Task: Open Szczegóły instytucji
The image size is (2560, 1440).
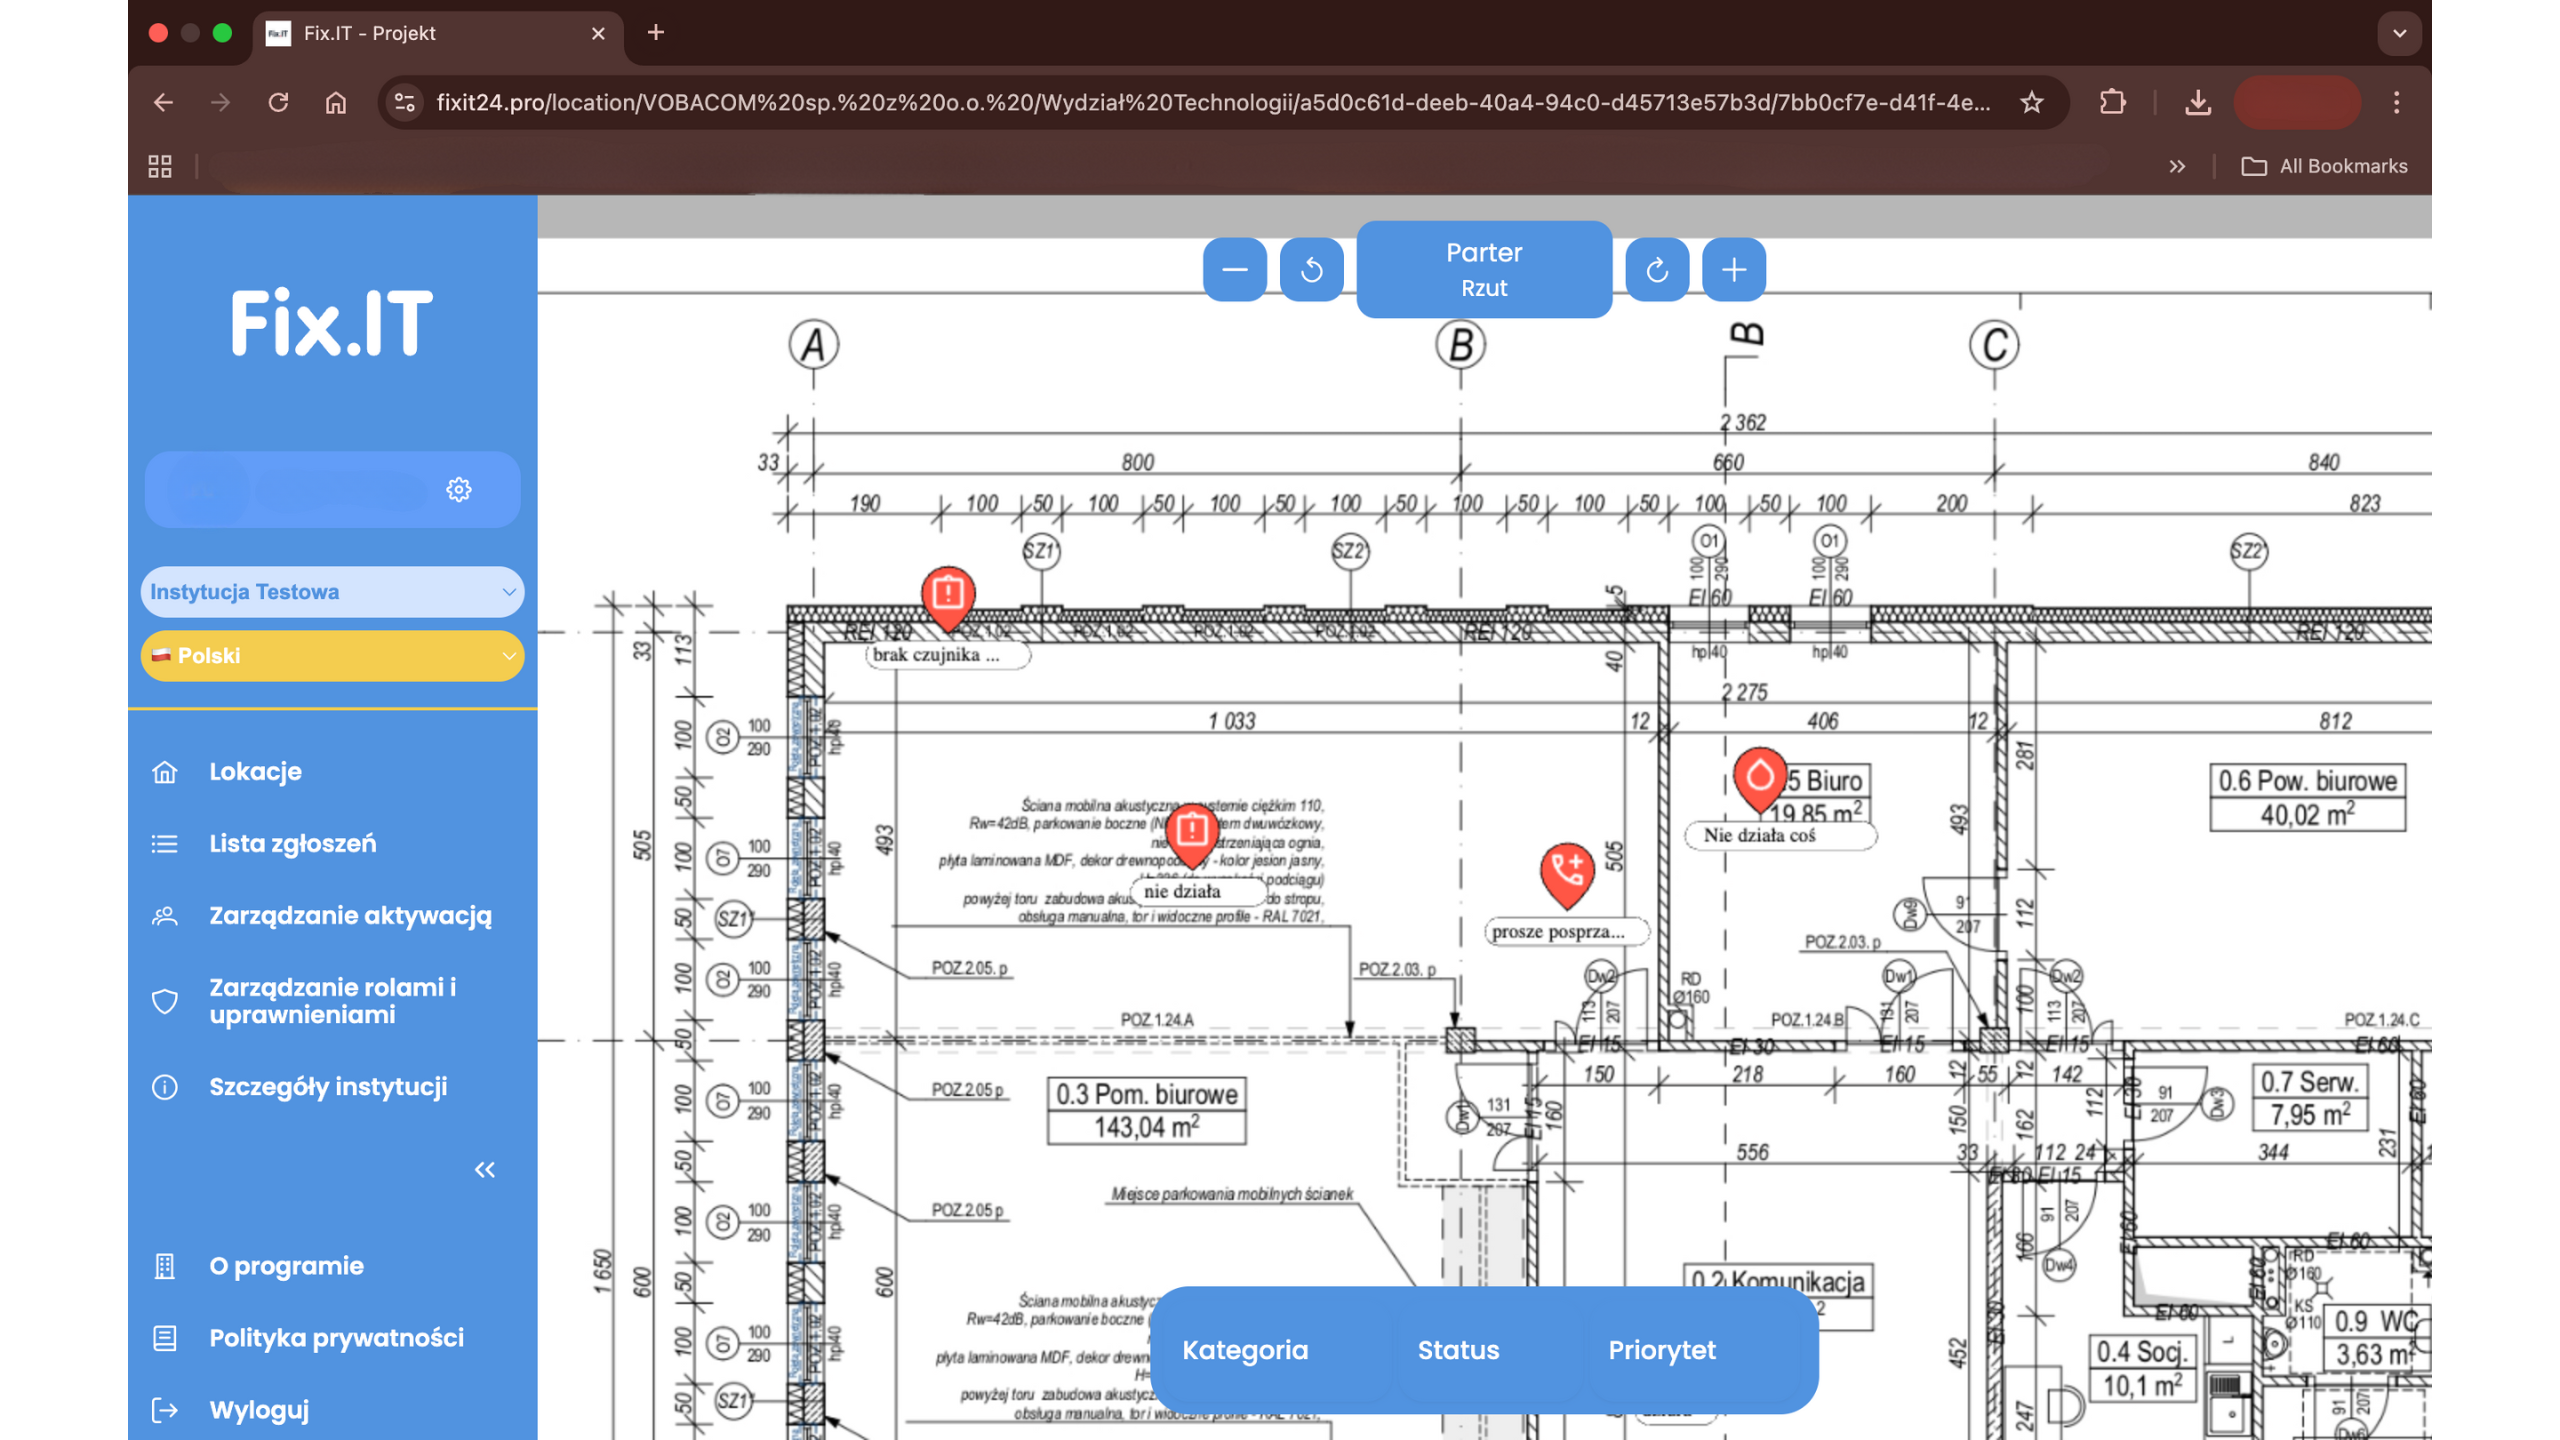Action: pos(328,1086)
